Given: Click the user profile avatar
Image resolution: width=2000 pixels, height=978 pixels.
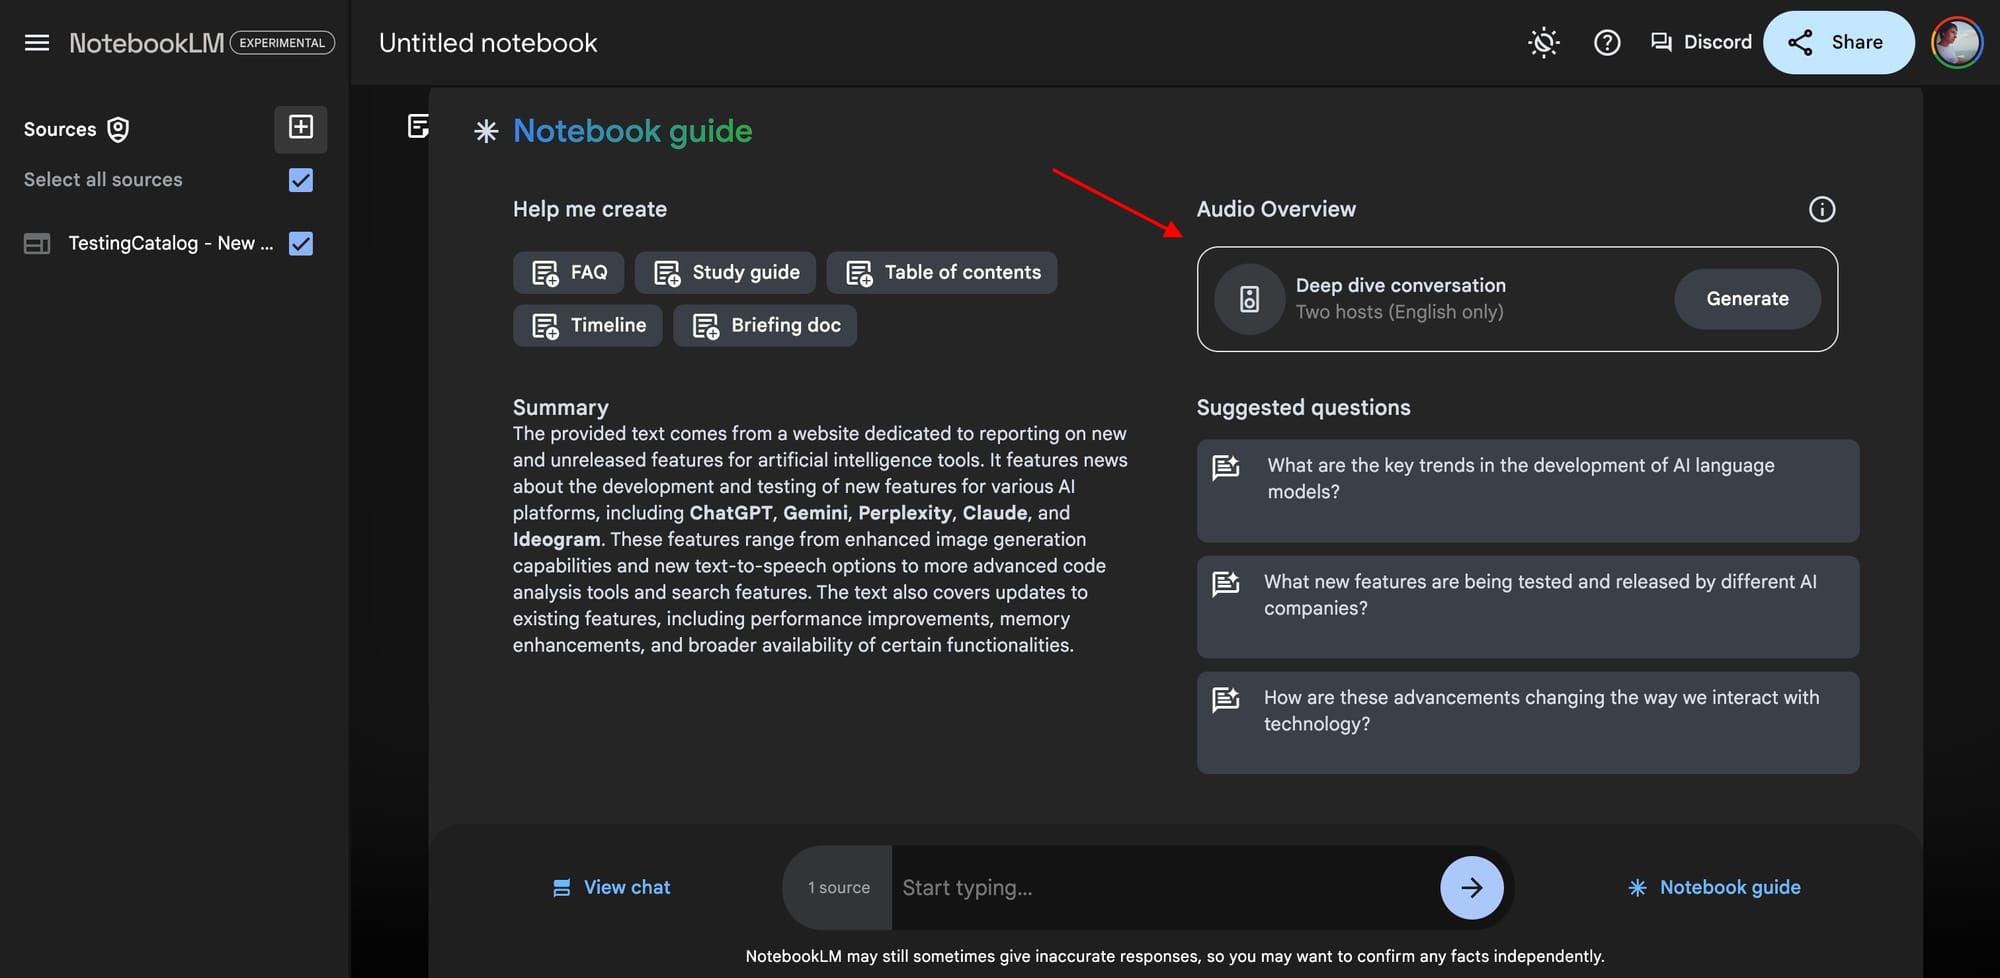Looking at the screenshot, I should tap(1957, 43).
